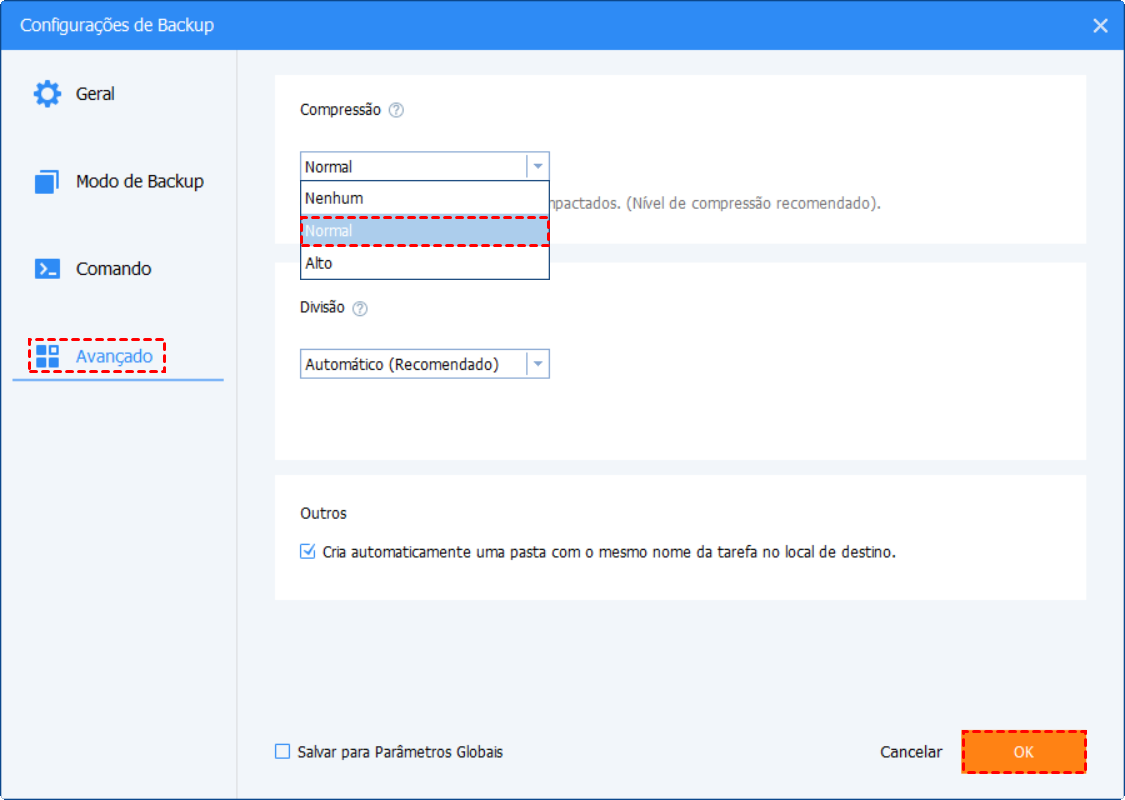The width and height of the screenshot is (1125, 800).
Task: Click the Automático (Recomendado) combo box
Action: [425, 364]
